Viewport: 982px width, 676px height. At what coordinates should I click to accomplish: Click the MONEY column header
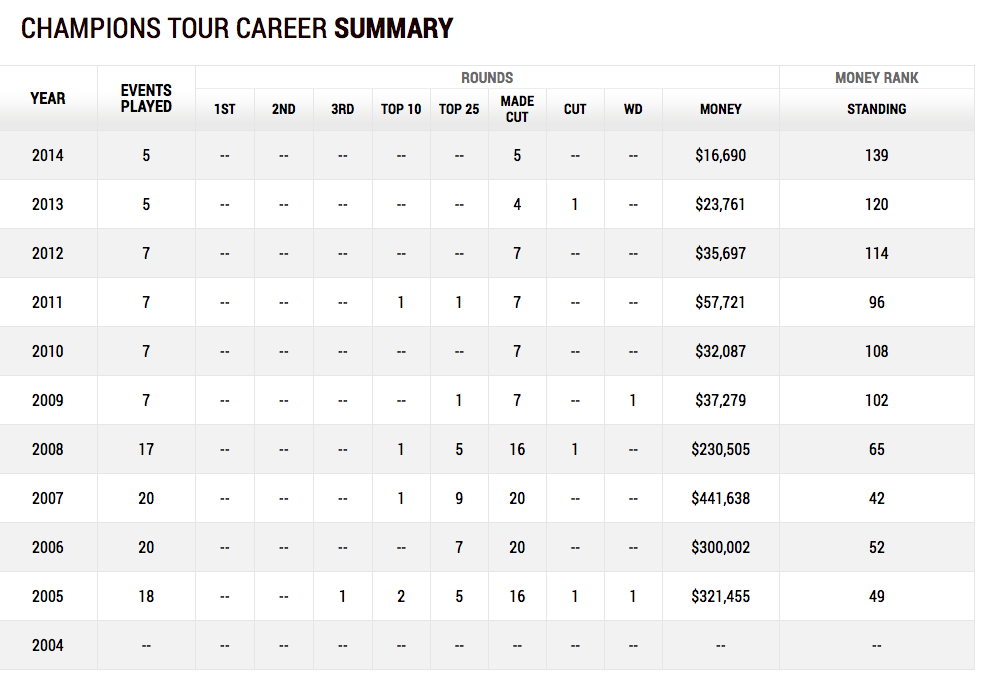pos(720,109)
